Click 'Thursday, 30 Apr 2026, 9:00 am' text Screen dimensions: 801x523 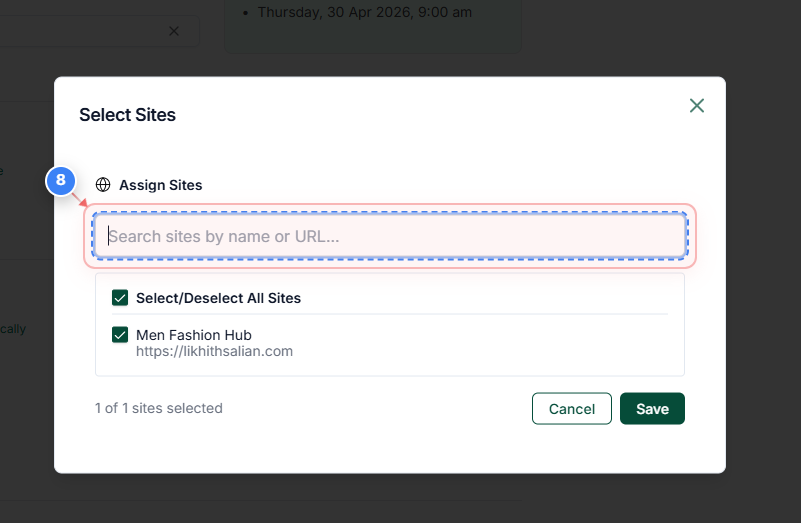pos(365,12)
